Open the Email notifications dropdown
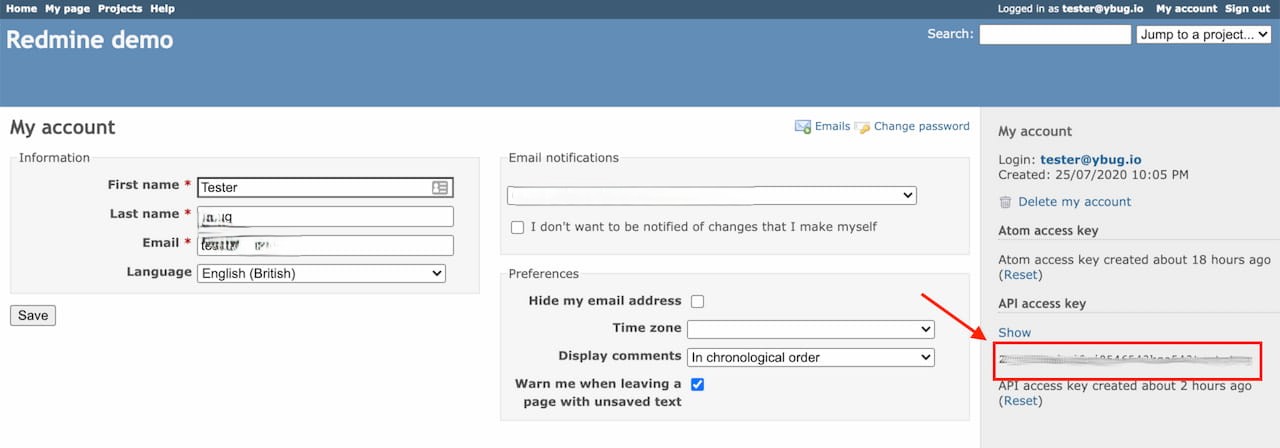 coord(711,195)
